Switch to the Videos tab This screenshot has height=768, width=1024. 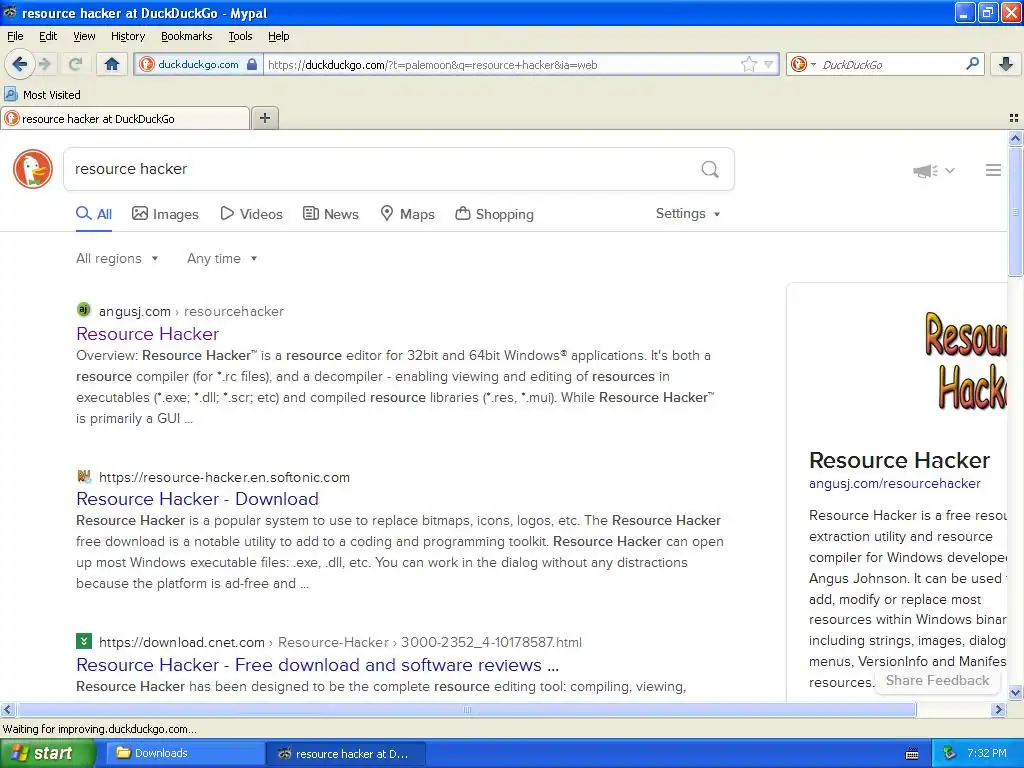pos(251,214)
